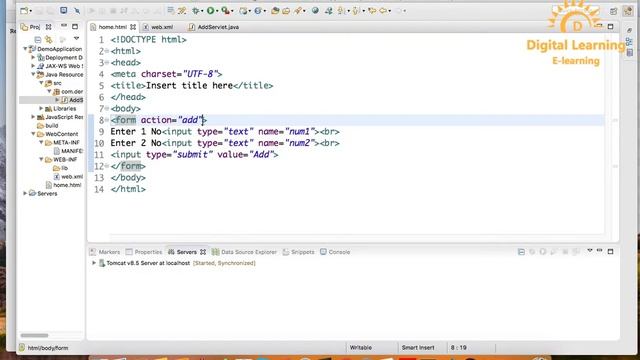
Task: Select the build folder in Project Explorer
Action: click(x=47, y=125)
